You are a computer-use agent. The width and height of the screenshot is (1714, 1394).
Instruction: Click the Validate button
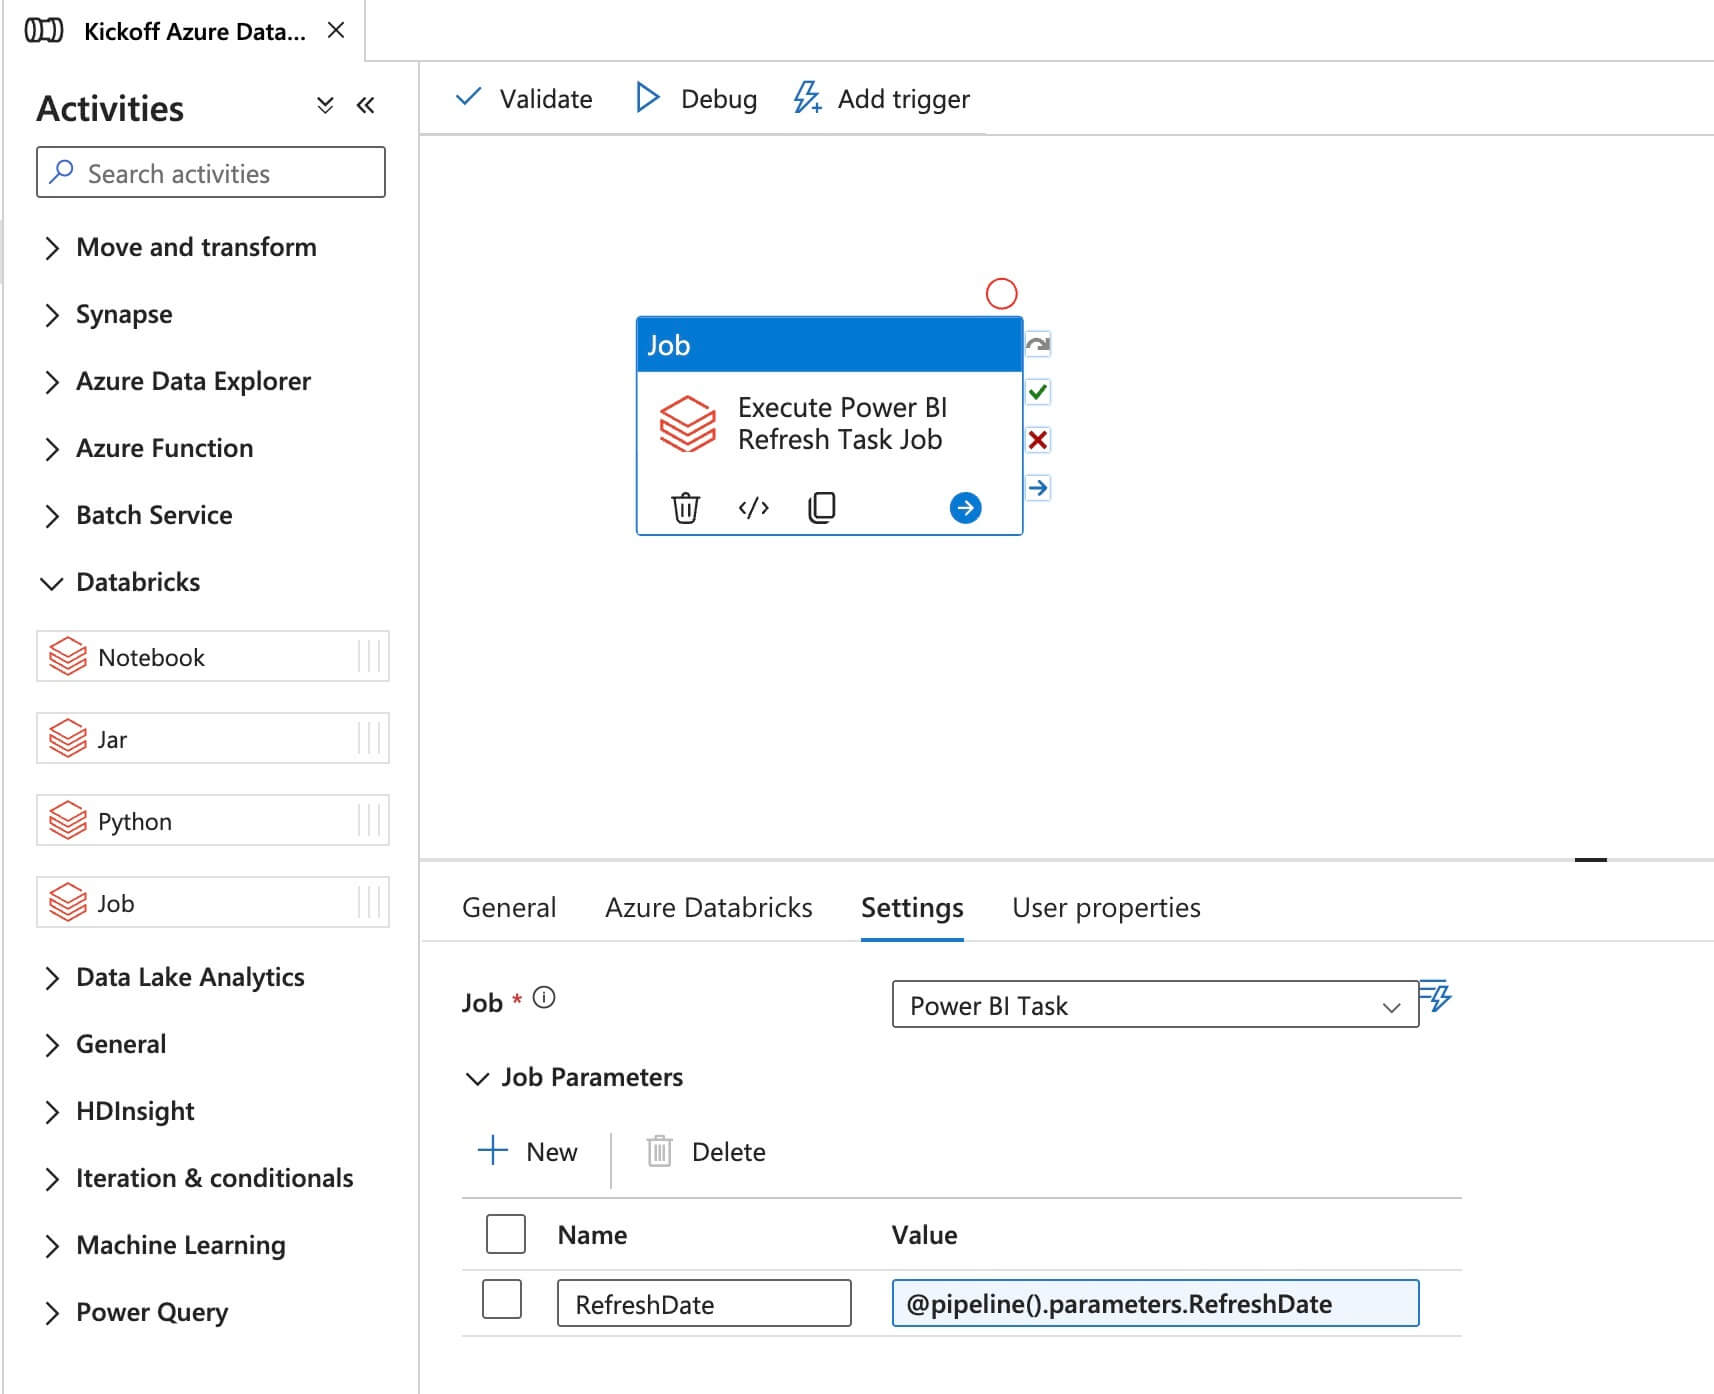click(x=524, y=99)
